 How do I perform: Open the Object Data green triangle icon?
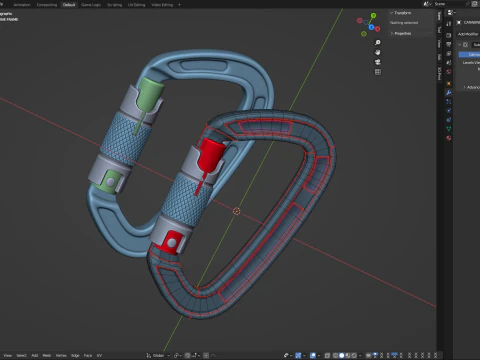click(449, 129)
